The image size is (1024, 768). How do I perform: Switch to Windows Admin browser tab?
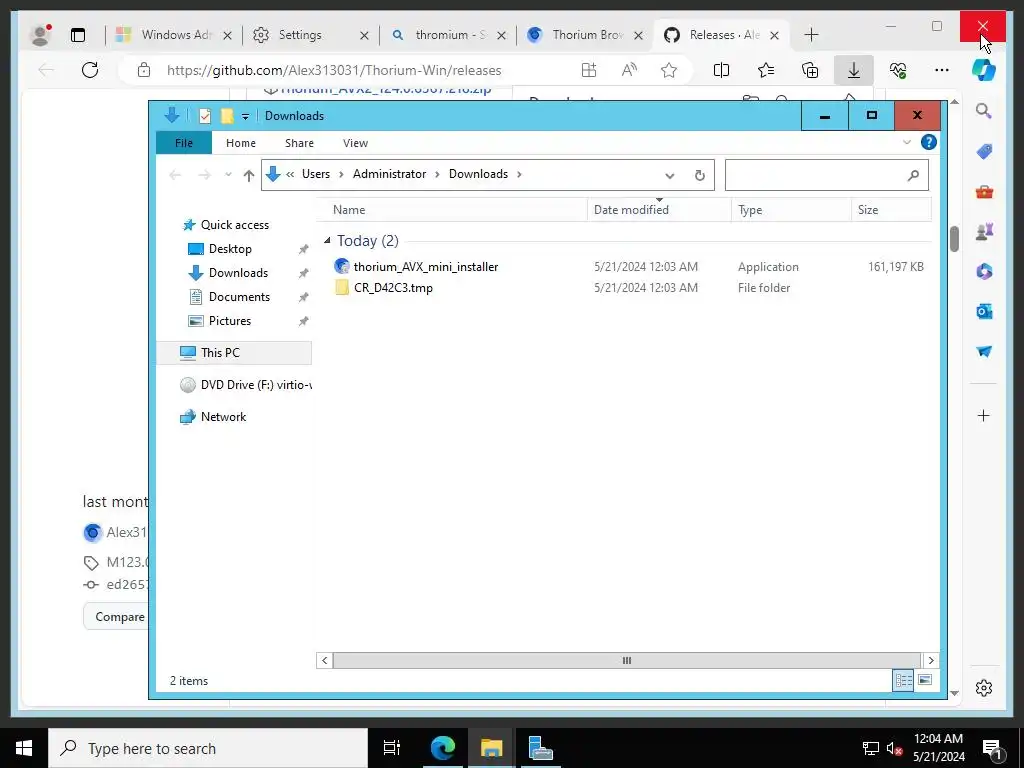(174, 35)
